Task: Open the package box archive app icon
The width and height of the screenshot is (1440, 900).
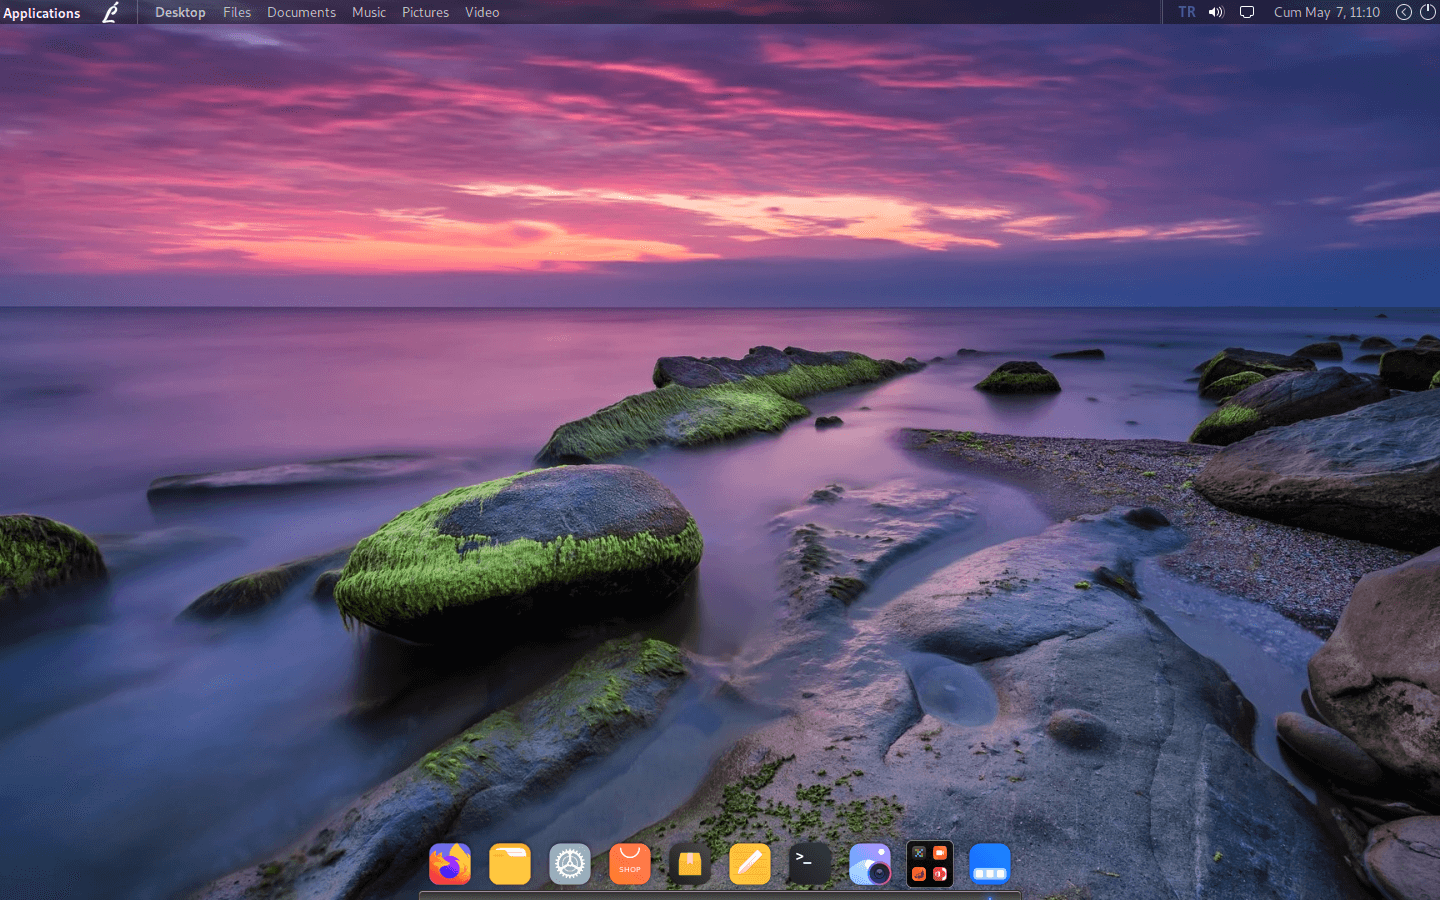Action: click(x=690, y=864)
